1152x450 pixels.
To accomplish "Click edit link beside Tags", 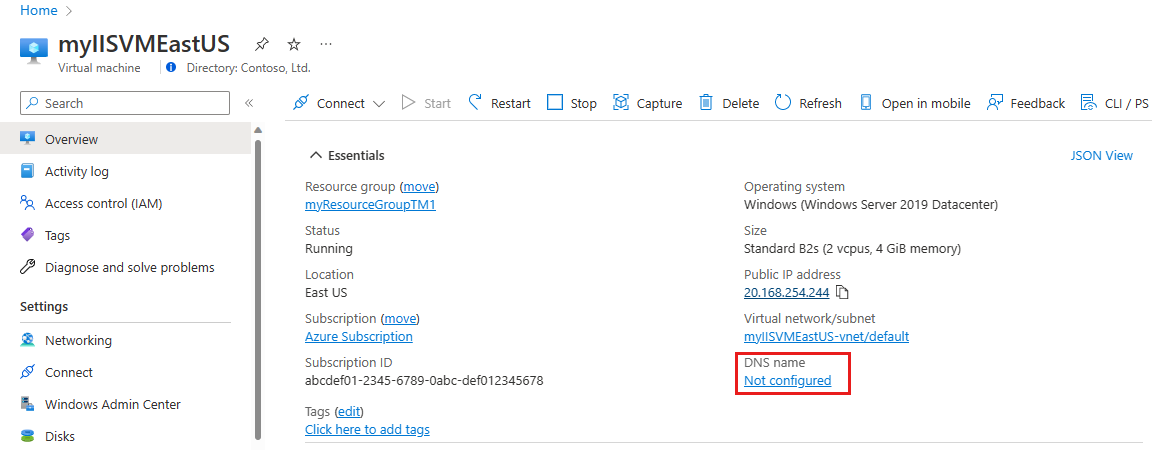I will 349,411.
